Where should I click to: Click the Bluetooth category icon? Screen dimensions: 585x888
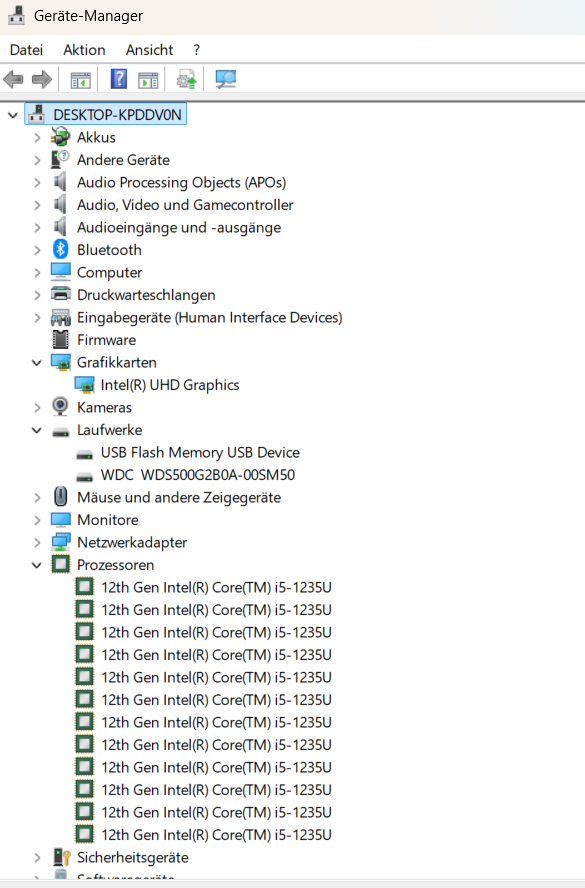61,250
